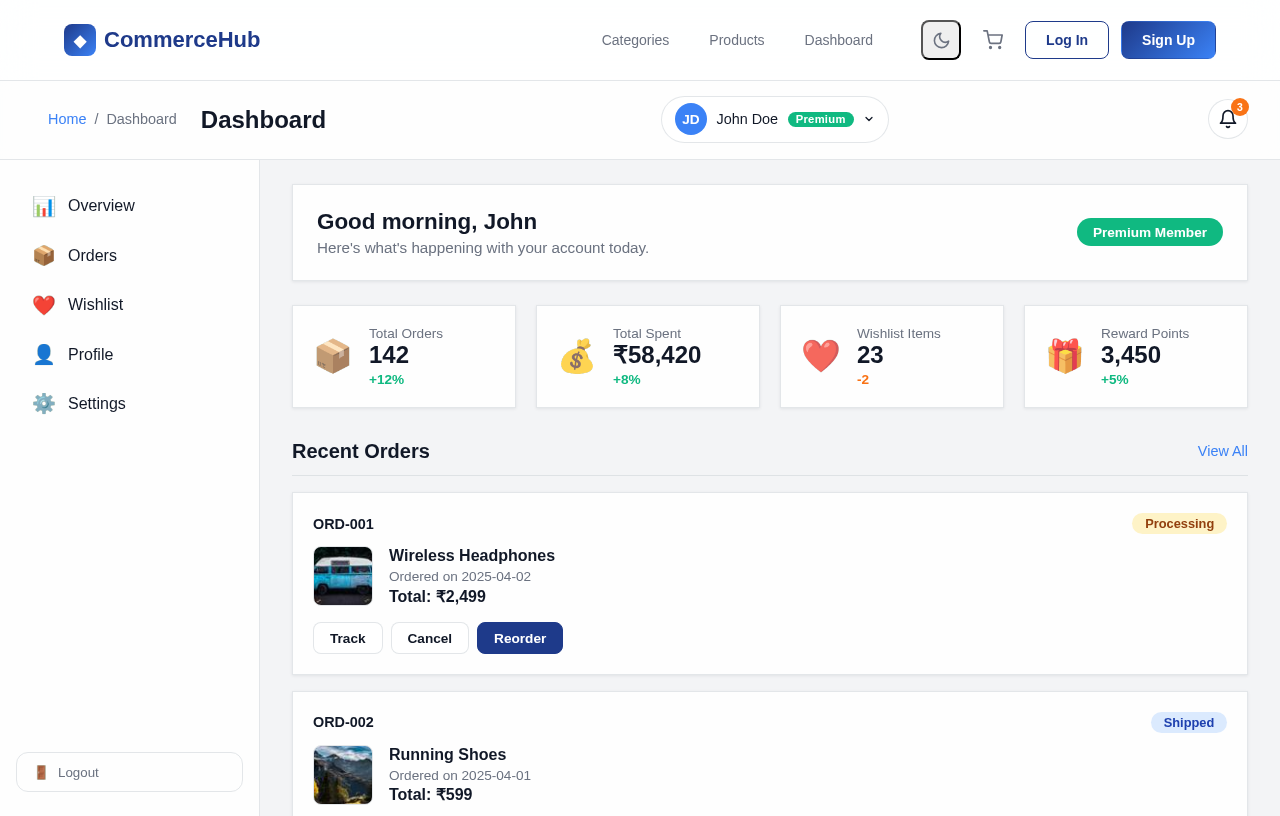Click the Log In button
Image resolution: width=1280 pixels, height=816 pixels.
pos(1067,40)
